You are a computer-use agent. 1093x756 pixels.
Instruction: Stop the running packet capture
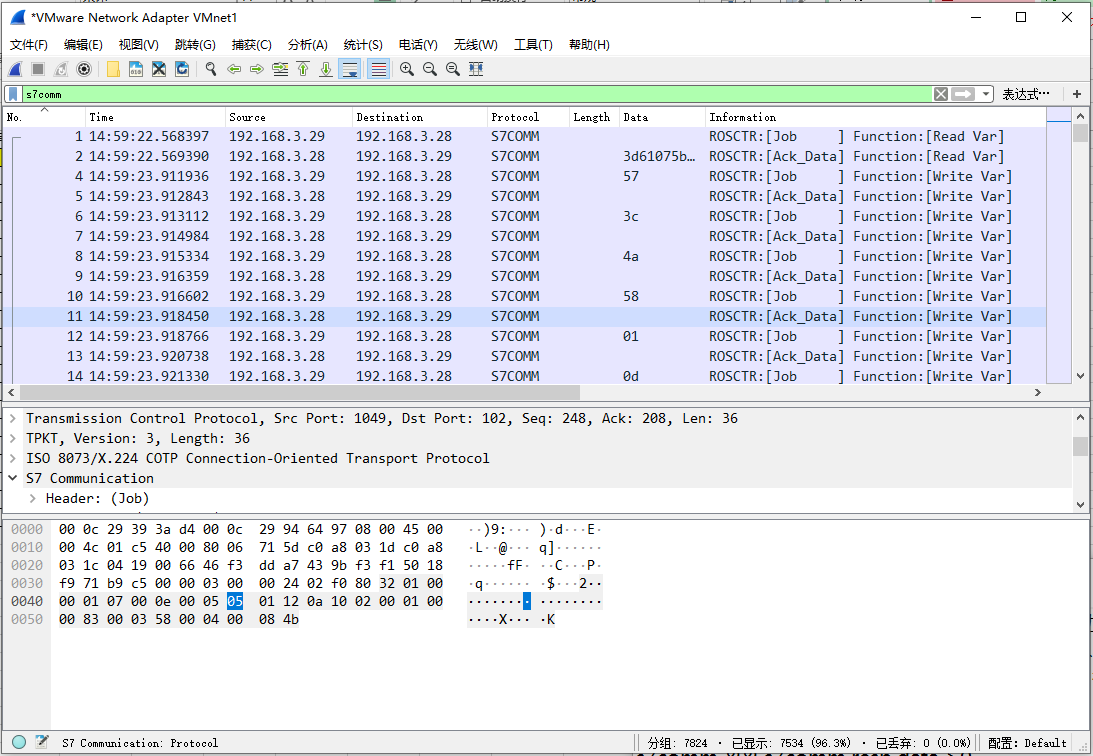click(x=38, y=69)
